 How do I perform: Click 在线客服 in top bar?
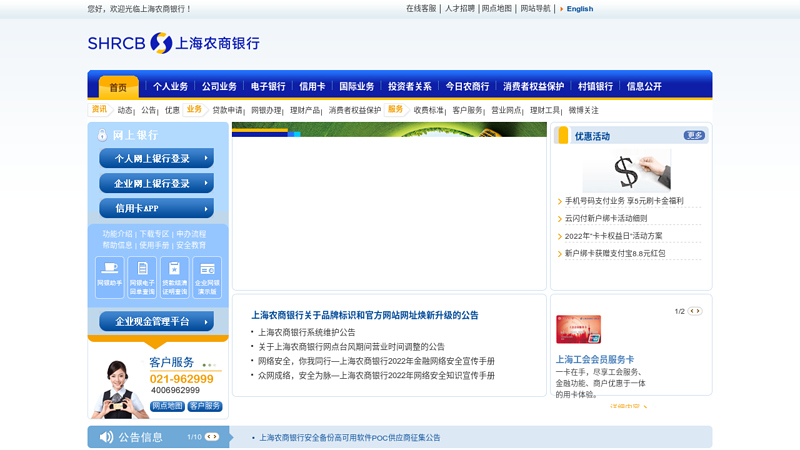click(421, 9)
